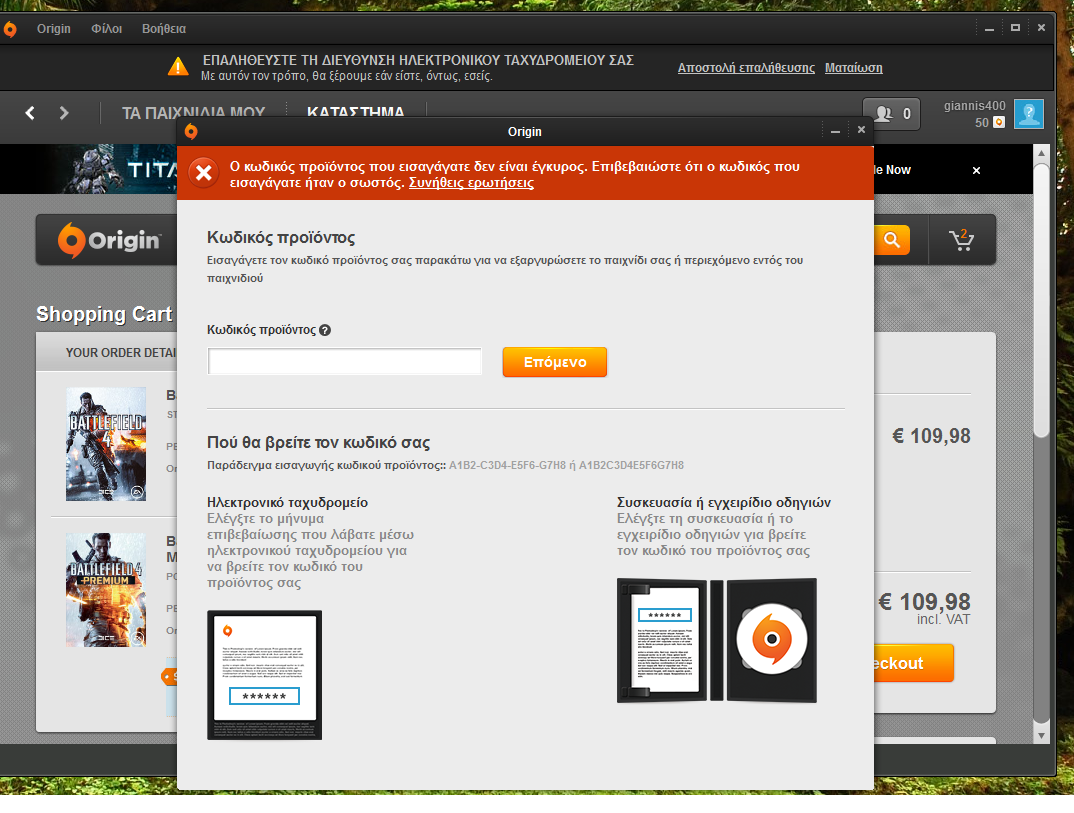
Task: Click the Επόμενο button
Action: pos(555,362)
